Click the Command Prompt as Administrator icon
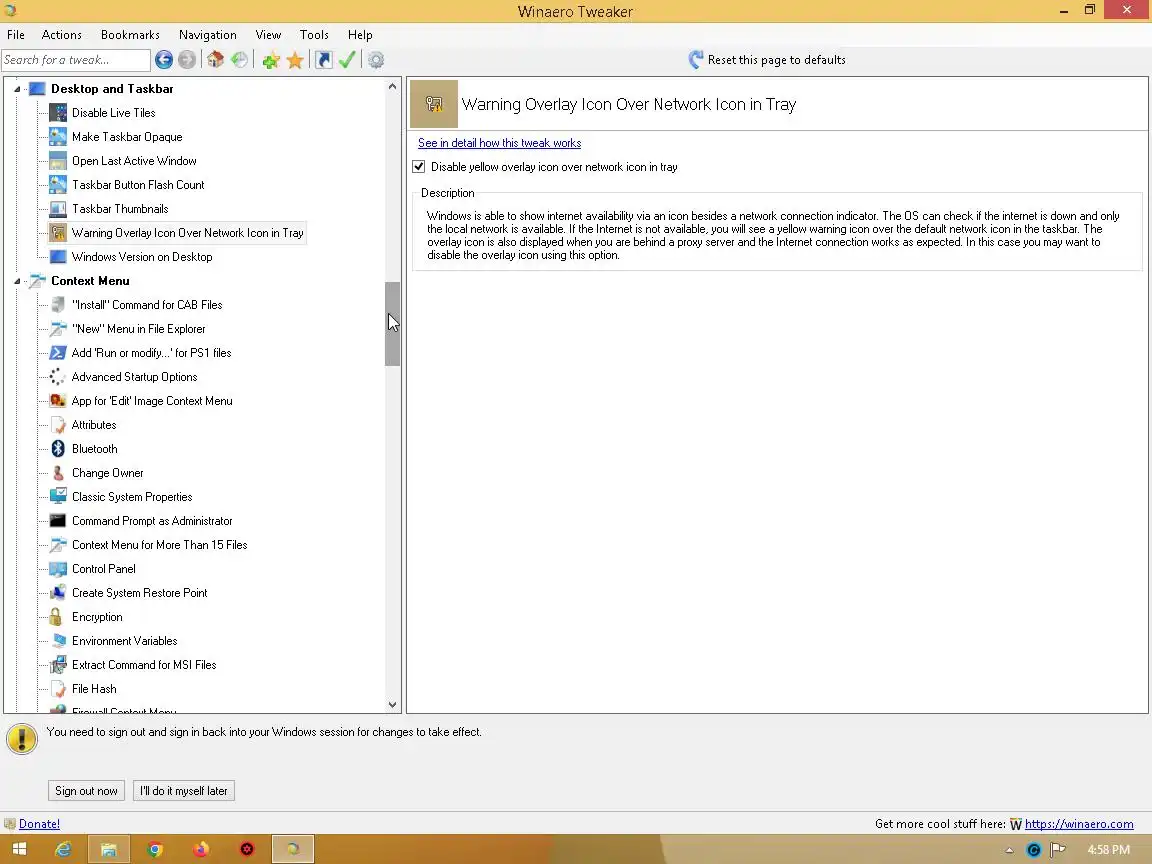This screenshot has width=1152, height=864. click(x=58, y=521)
